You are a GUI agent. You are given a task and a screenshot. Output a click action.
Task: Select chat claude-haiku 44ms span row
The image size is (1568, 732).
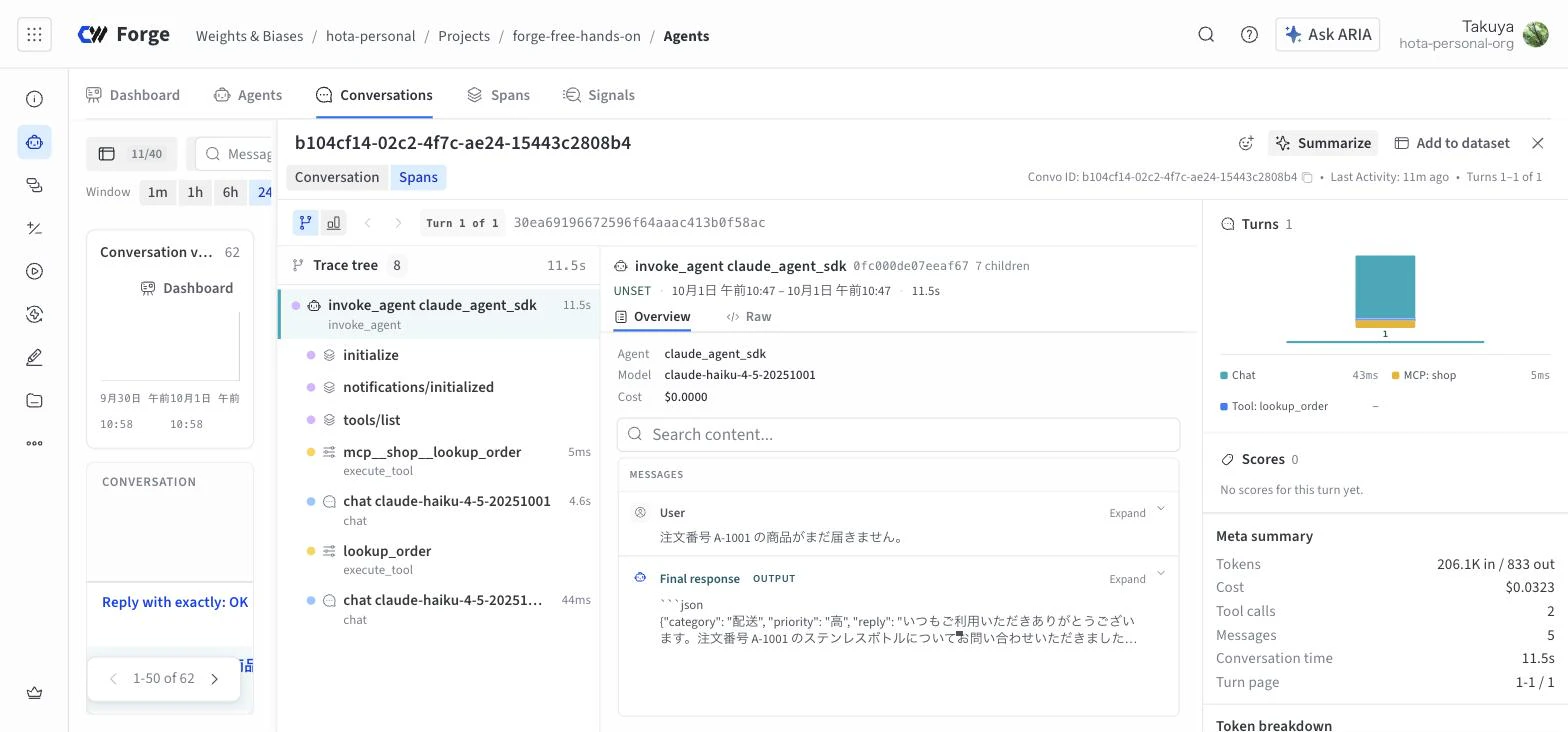(x=439, y=609)
